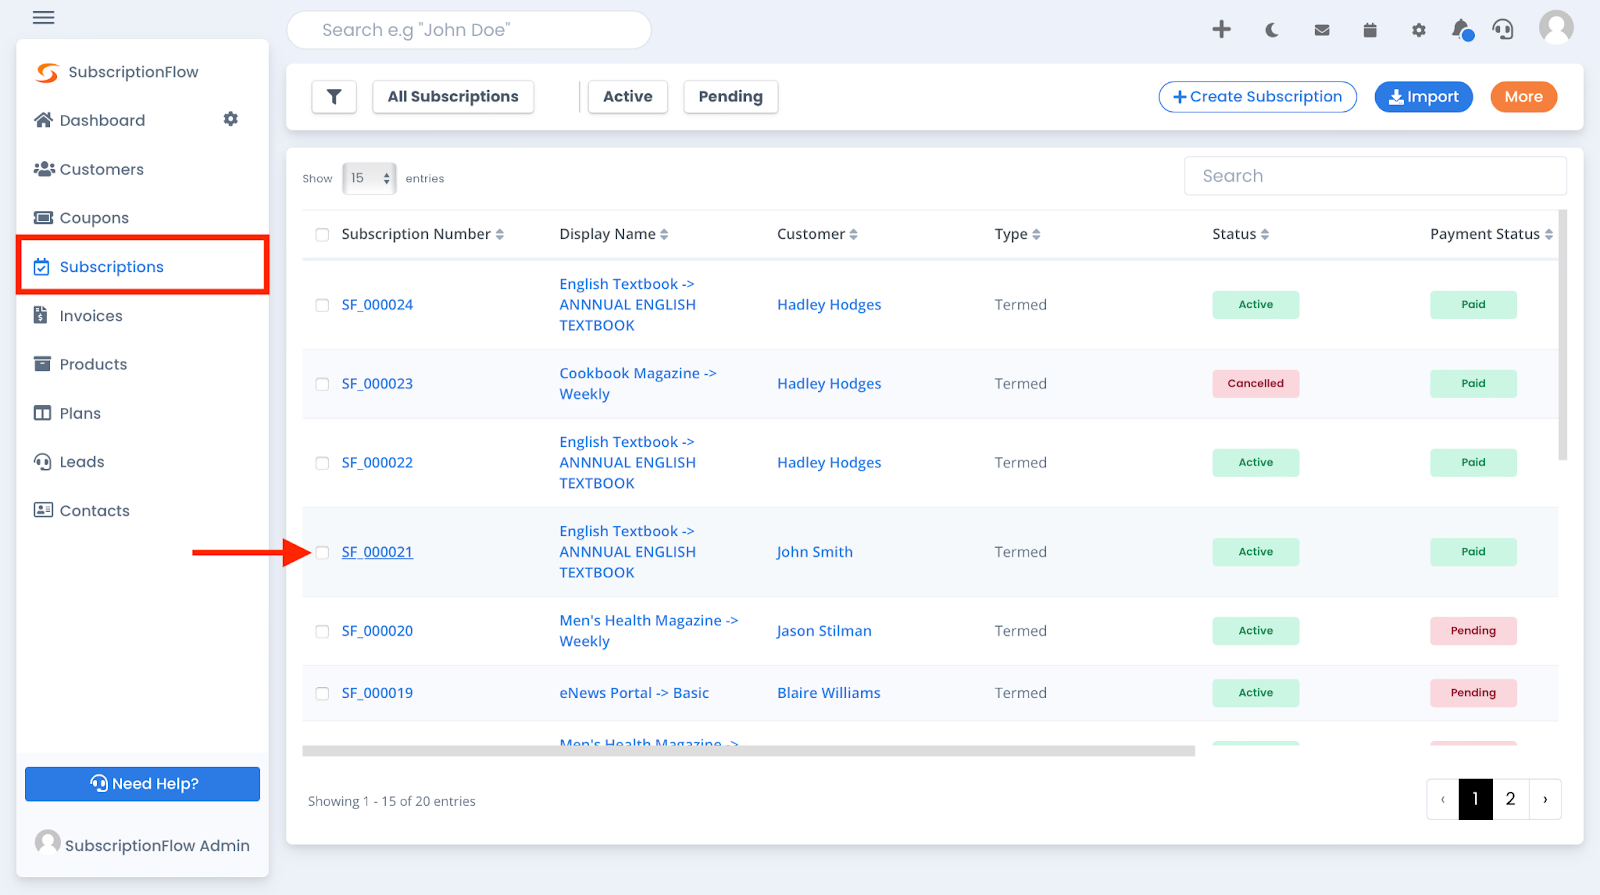
Task: Focus the table Search field
Action: click(1375, 176)
